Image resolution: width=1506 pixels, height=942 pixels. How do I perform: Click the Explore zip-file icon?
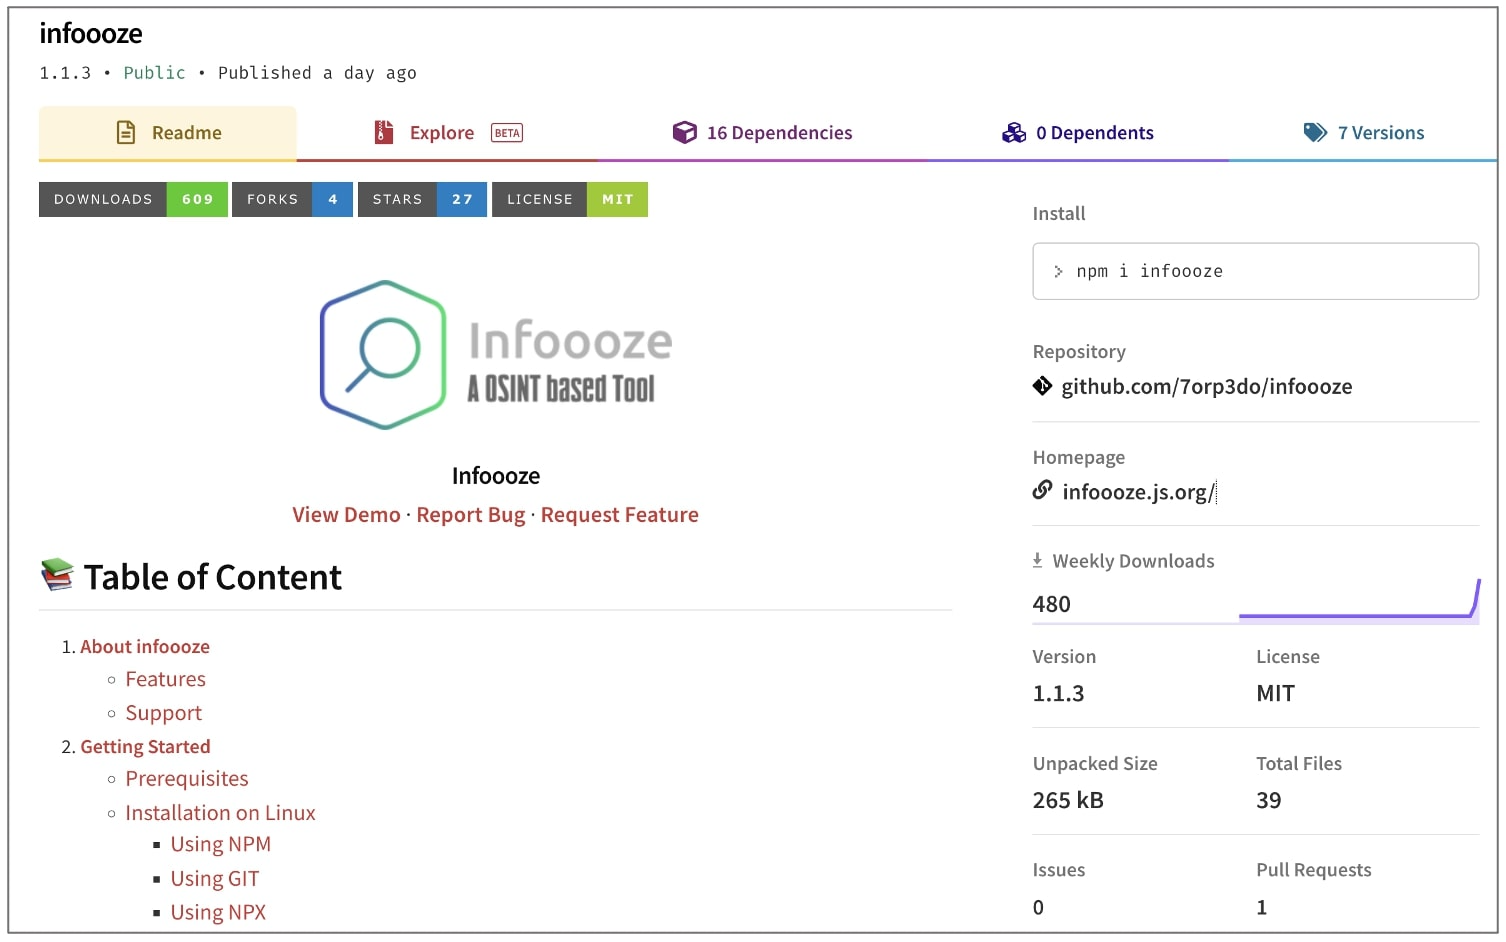point(384,133)
